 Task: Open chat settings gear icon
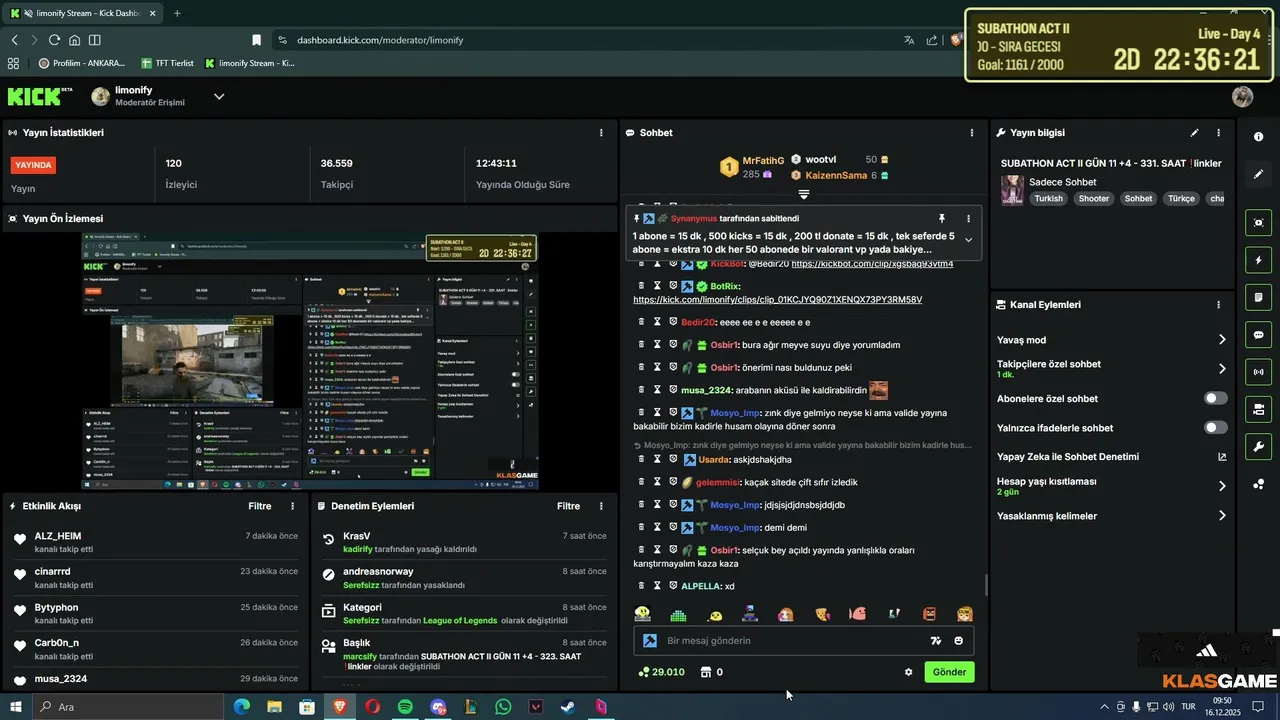[x=908, y=672]
